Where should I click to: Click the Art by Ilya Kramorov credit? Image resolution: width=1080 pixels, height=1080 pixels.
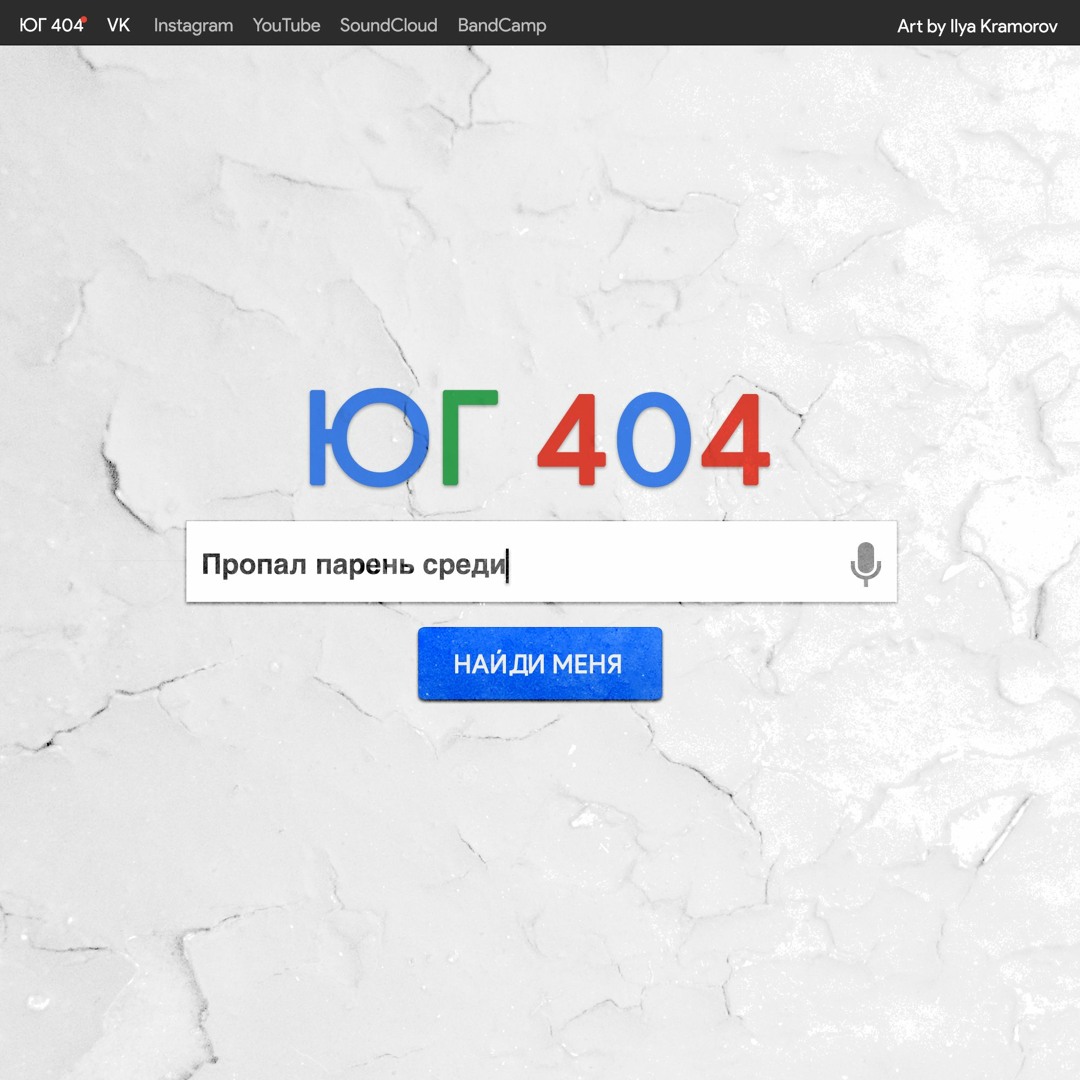pyautogui.click(x=976, y=26)
